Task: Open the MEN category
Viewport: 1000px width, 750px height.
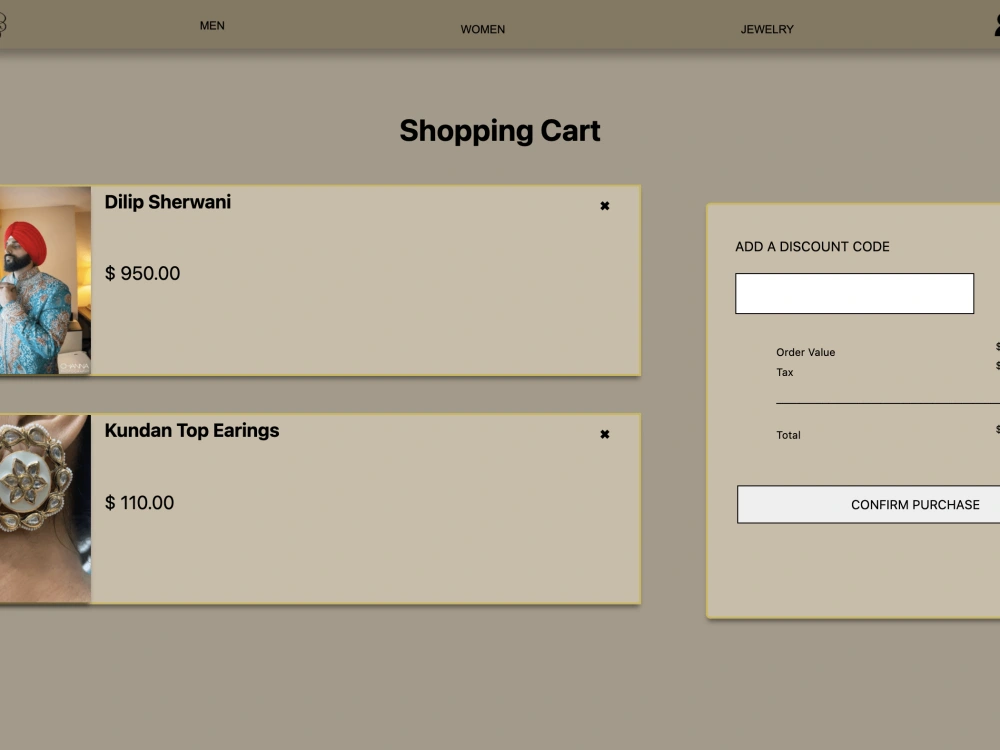Action: coord(212,26)
